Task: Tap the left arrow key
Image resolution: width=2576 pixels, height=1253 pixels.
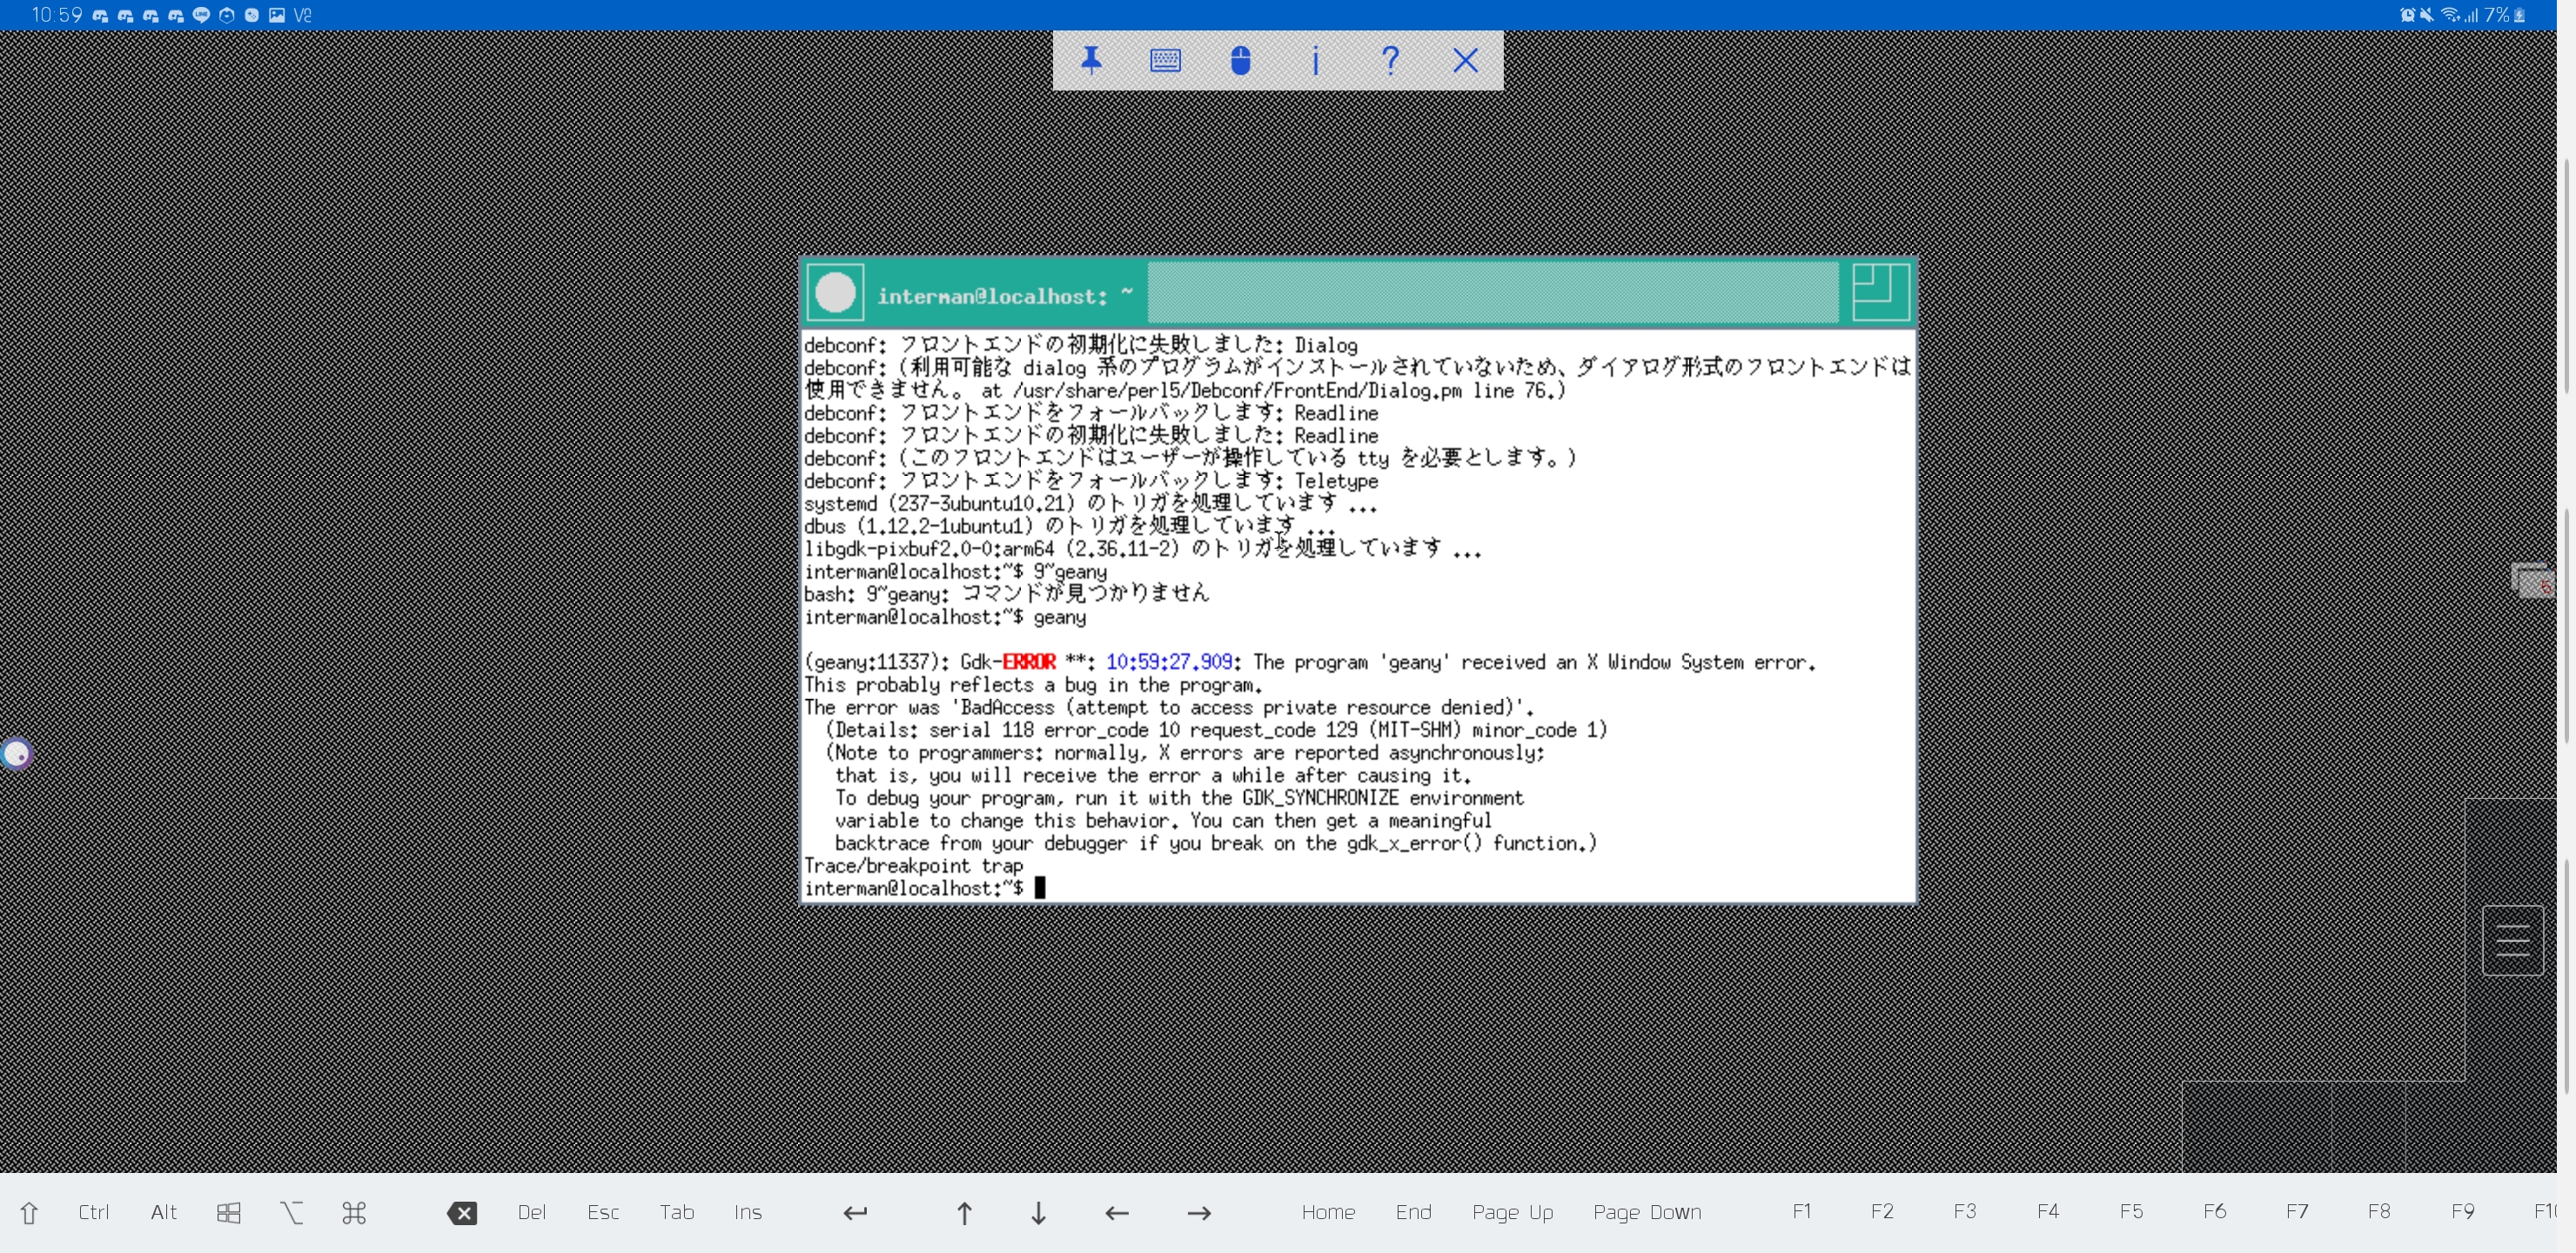Action: (1117, 1213)
